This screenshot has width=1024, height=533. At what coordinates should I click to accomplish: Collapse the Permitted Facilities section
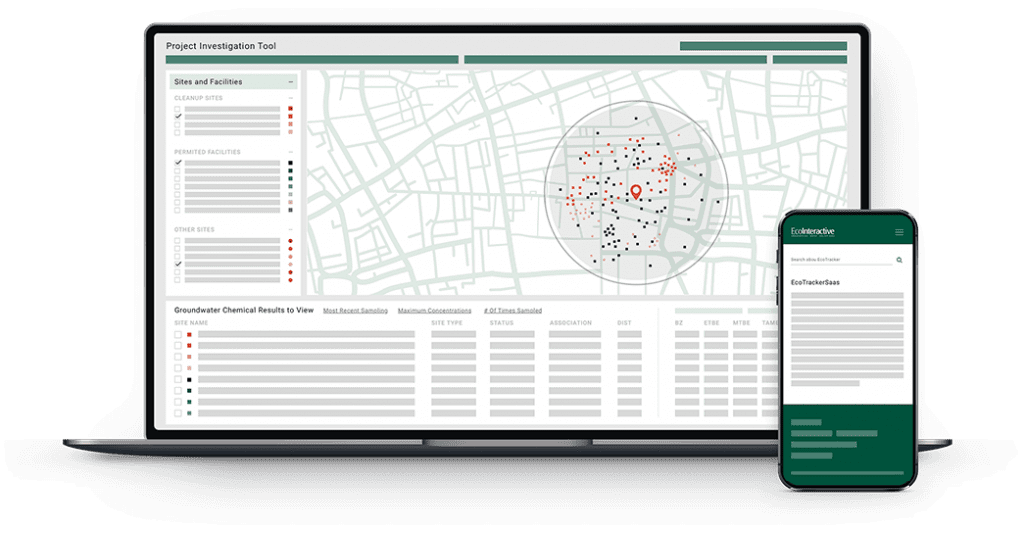point(291,152)
